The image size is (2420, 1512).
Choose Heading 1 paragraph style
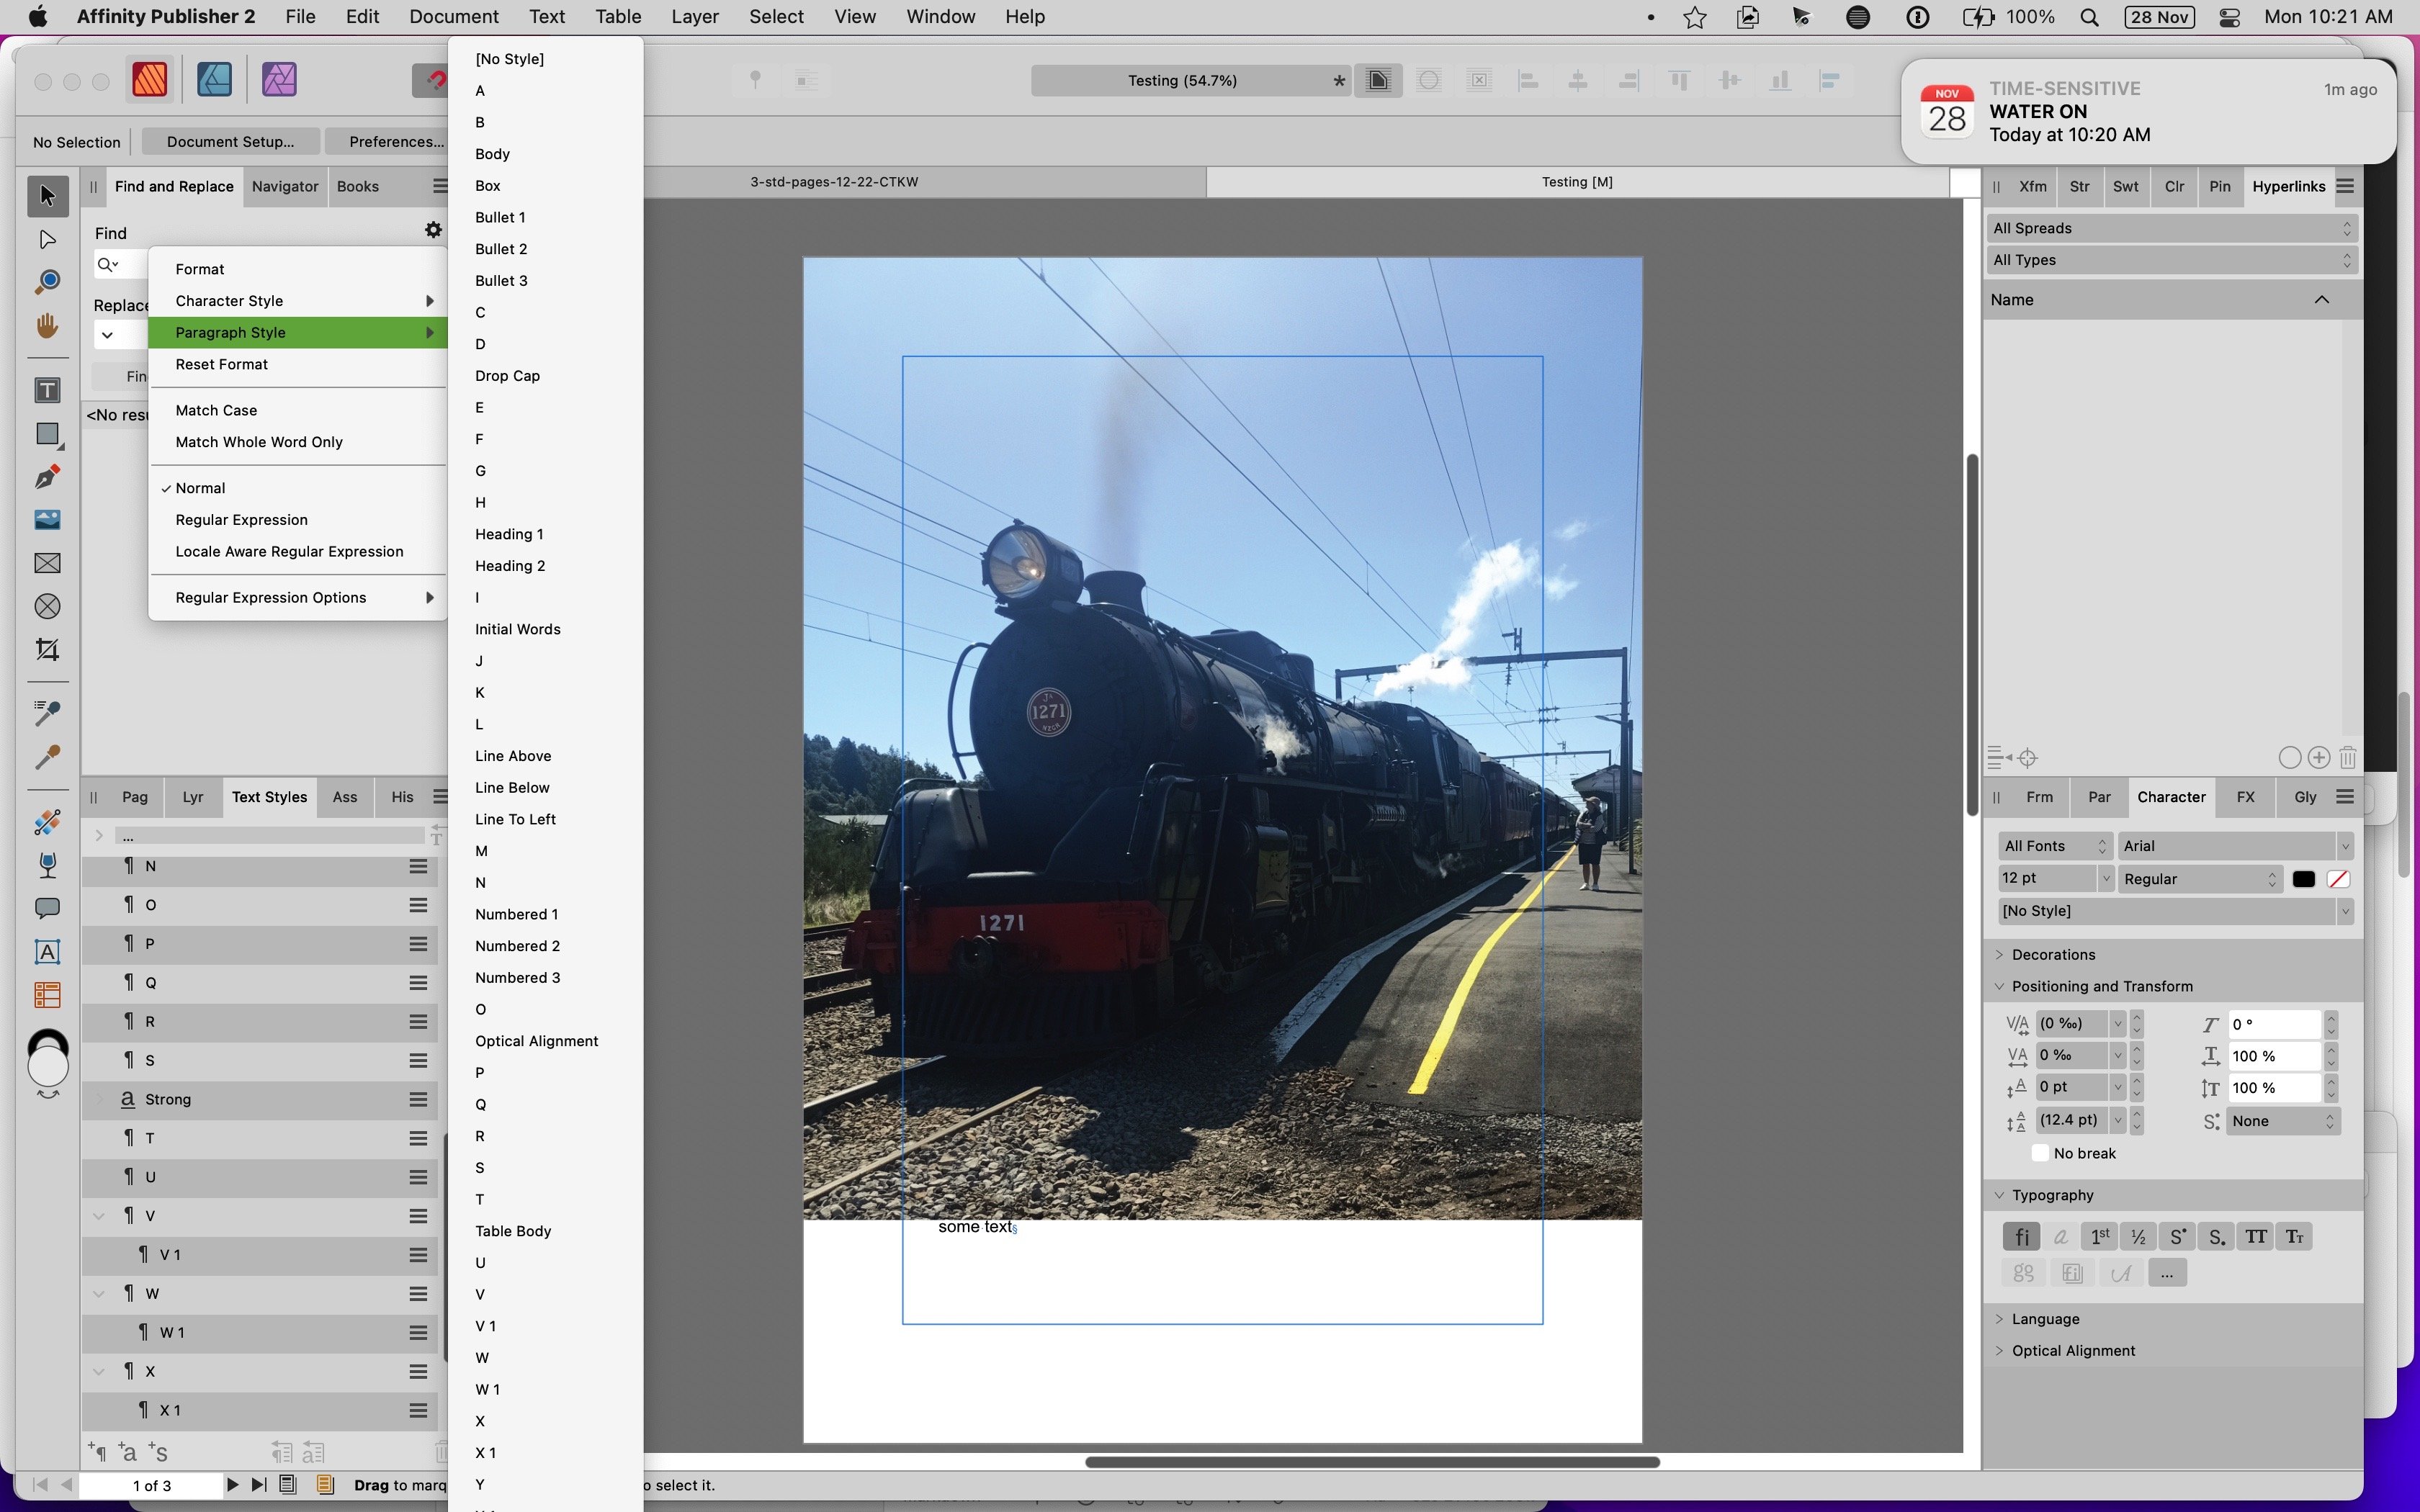pyautogui.click(x=509, y=534)
